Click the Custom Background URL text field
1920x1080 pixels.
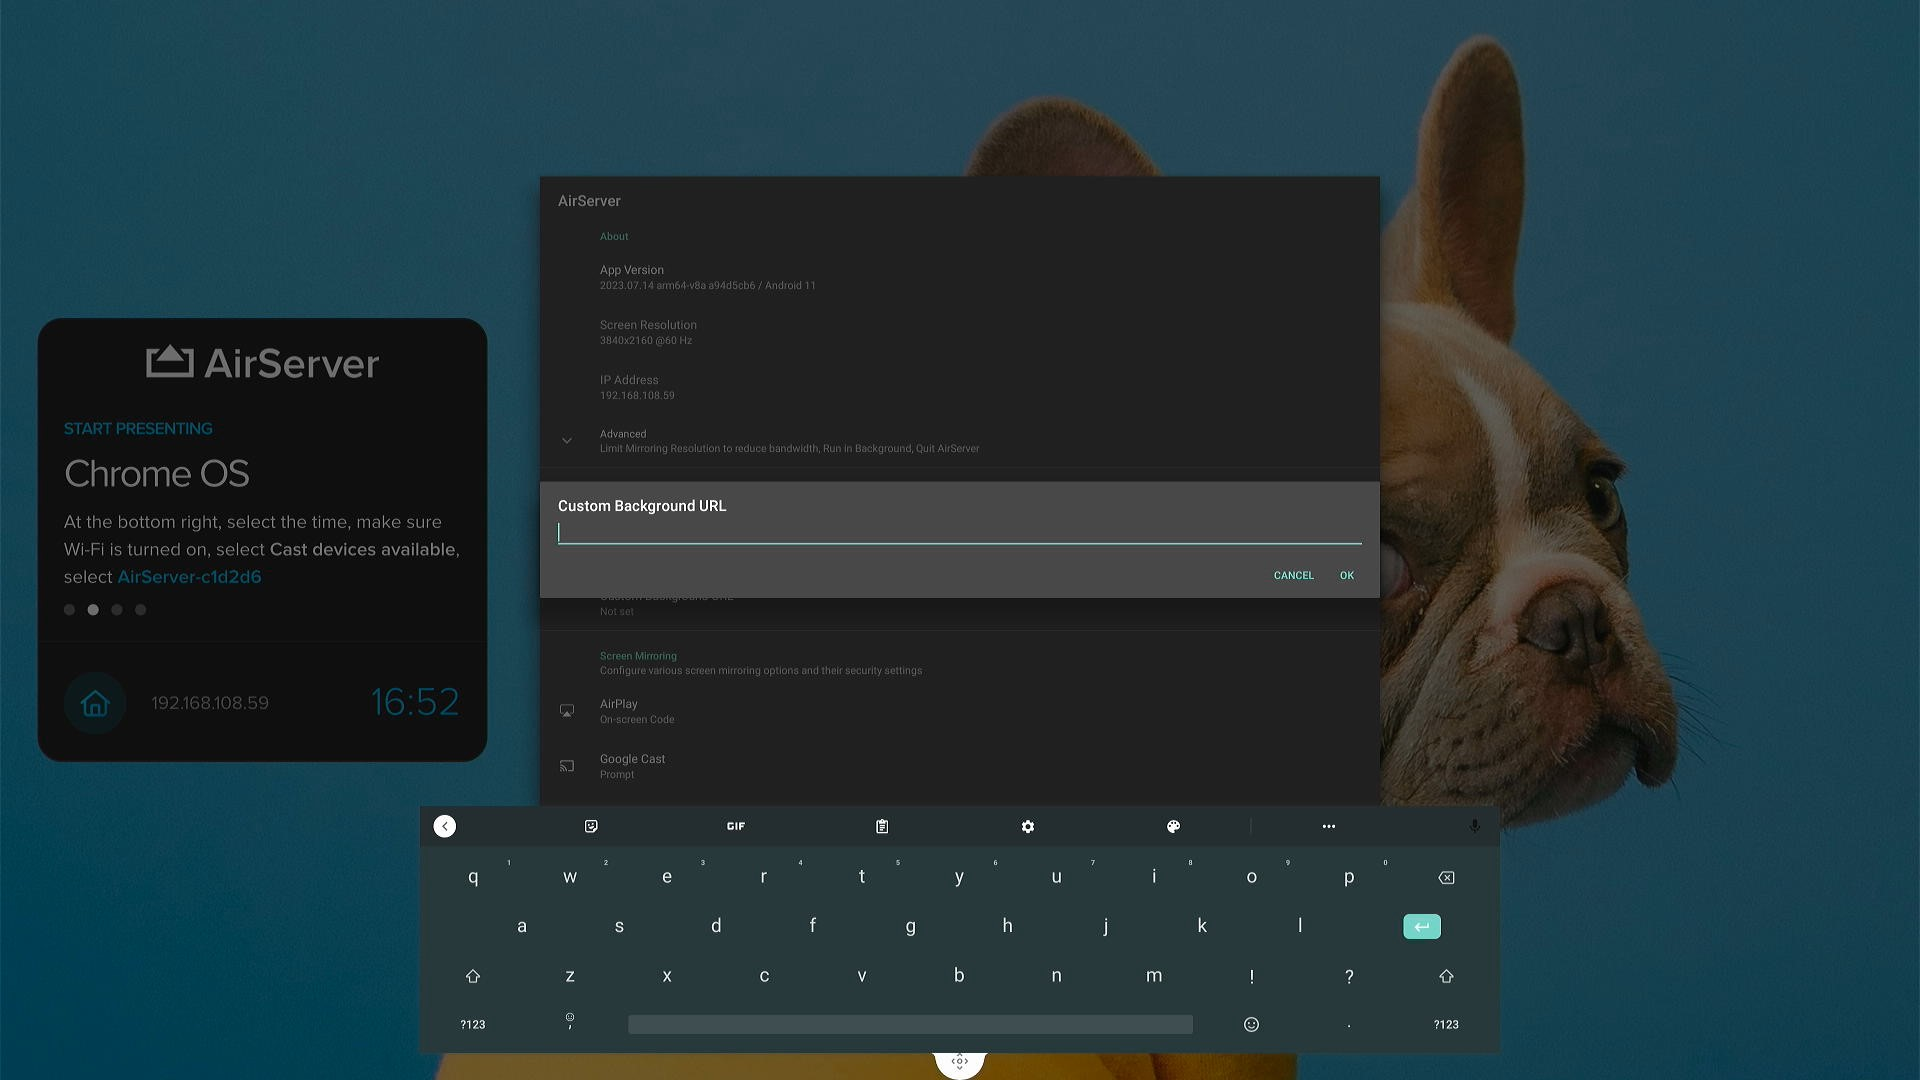click(958, 533)
